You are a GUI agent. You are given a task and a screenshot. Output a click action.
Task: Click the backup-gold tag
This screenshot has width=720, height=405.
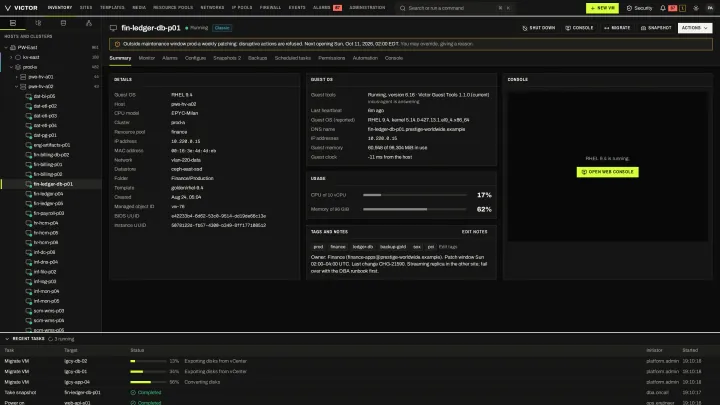coord(393,247)
